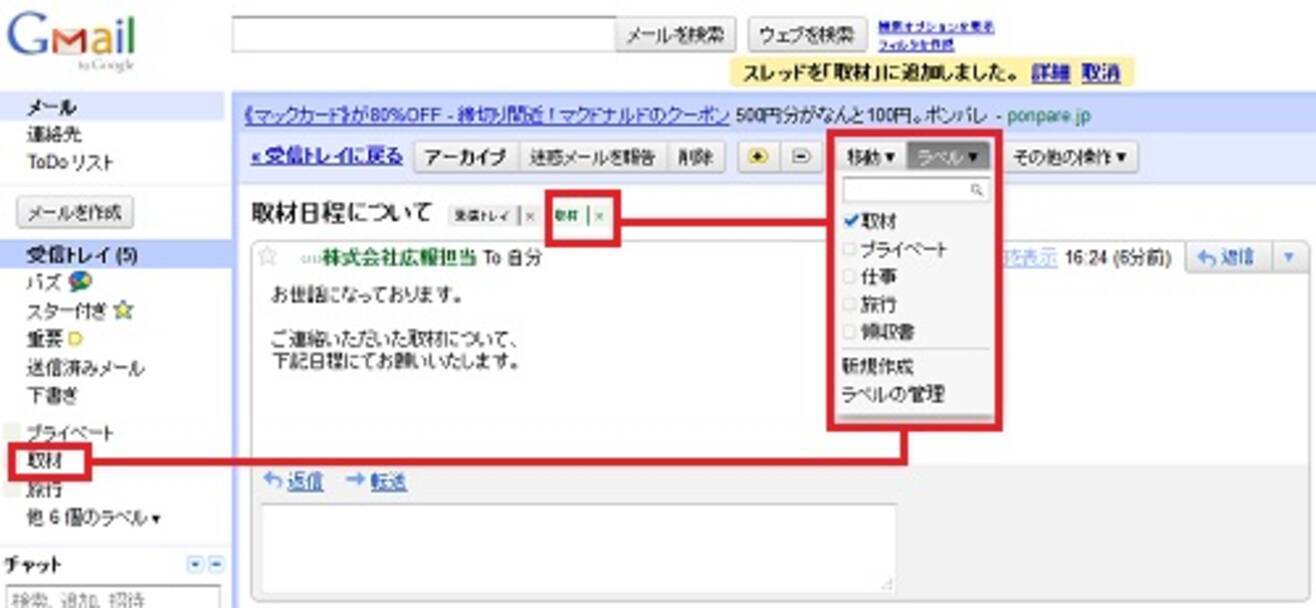
Task: Open the 取材 label in sidebar
Action: (44, 462)
